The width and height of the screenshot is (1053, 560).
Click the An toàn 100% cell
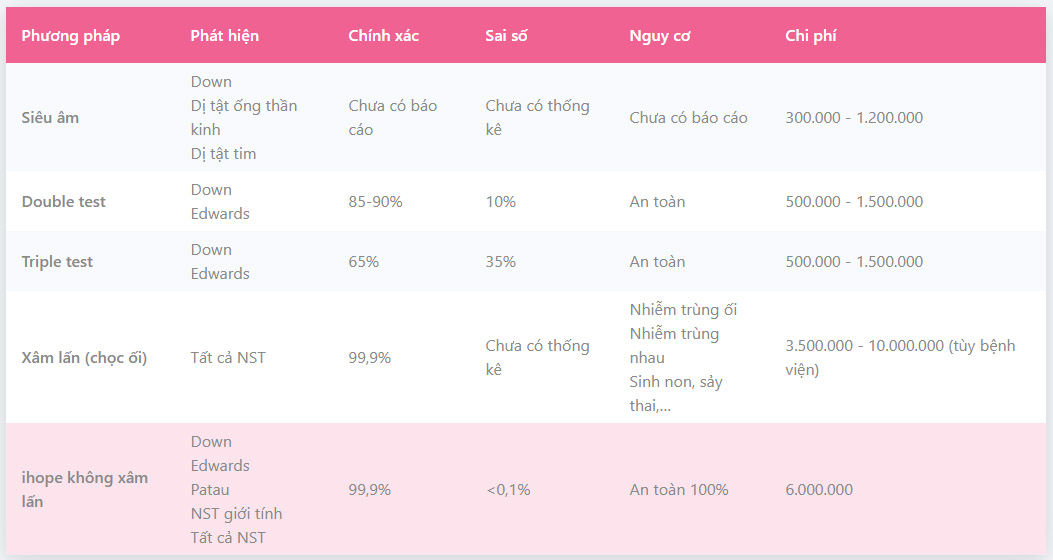pyautogui.click(x=679, y=490)
